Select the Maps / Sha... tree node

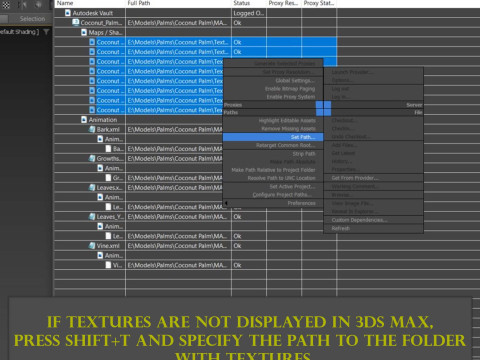tap(105, 32)
